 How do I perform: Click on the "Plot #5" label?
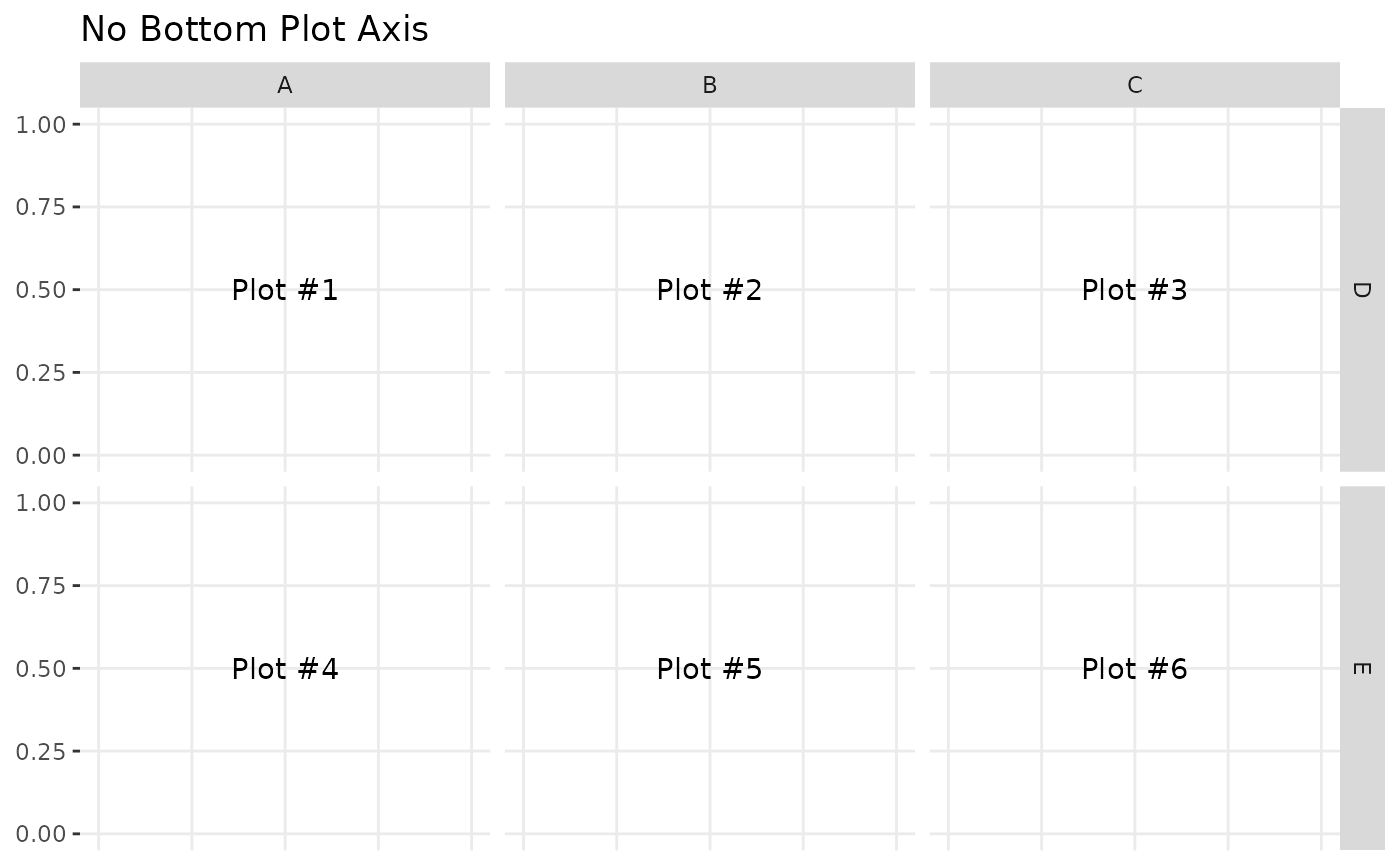coord(709,669)
